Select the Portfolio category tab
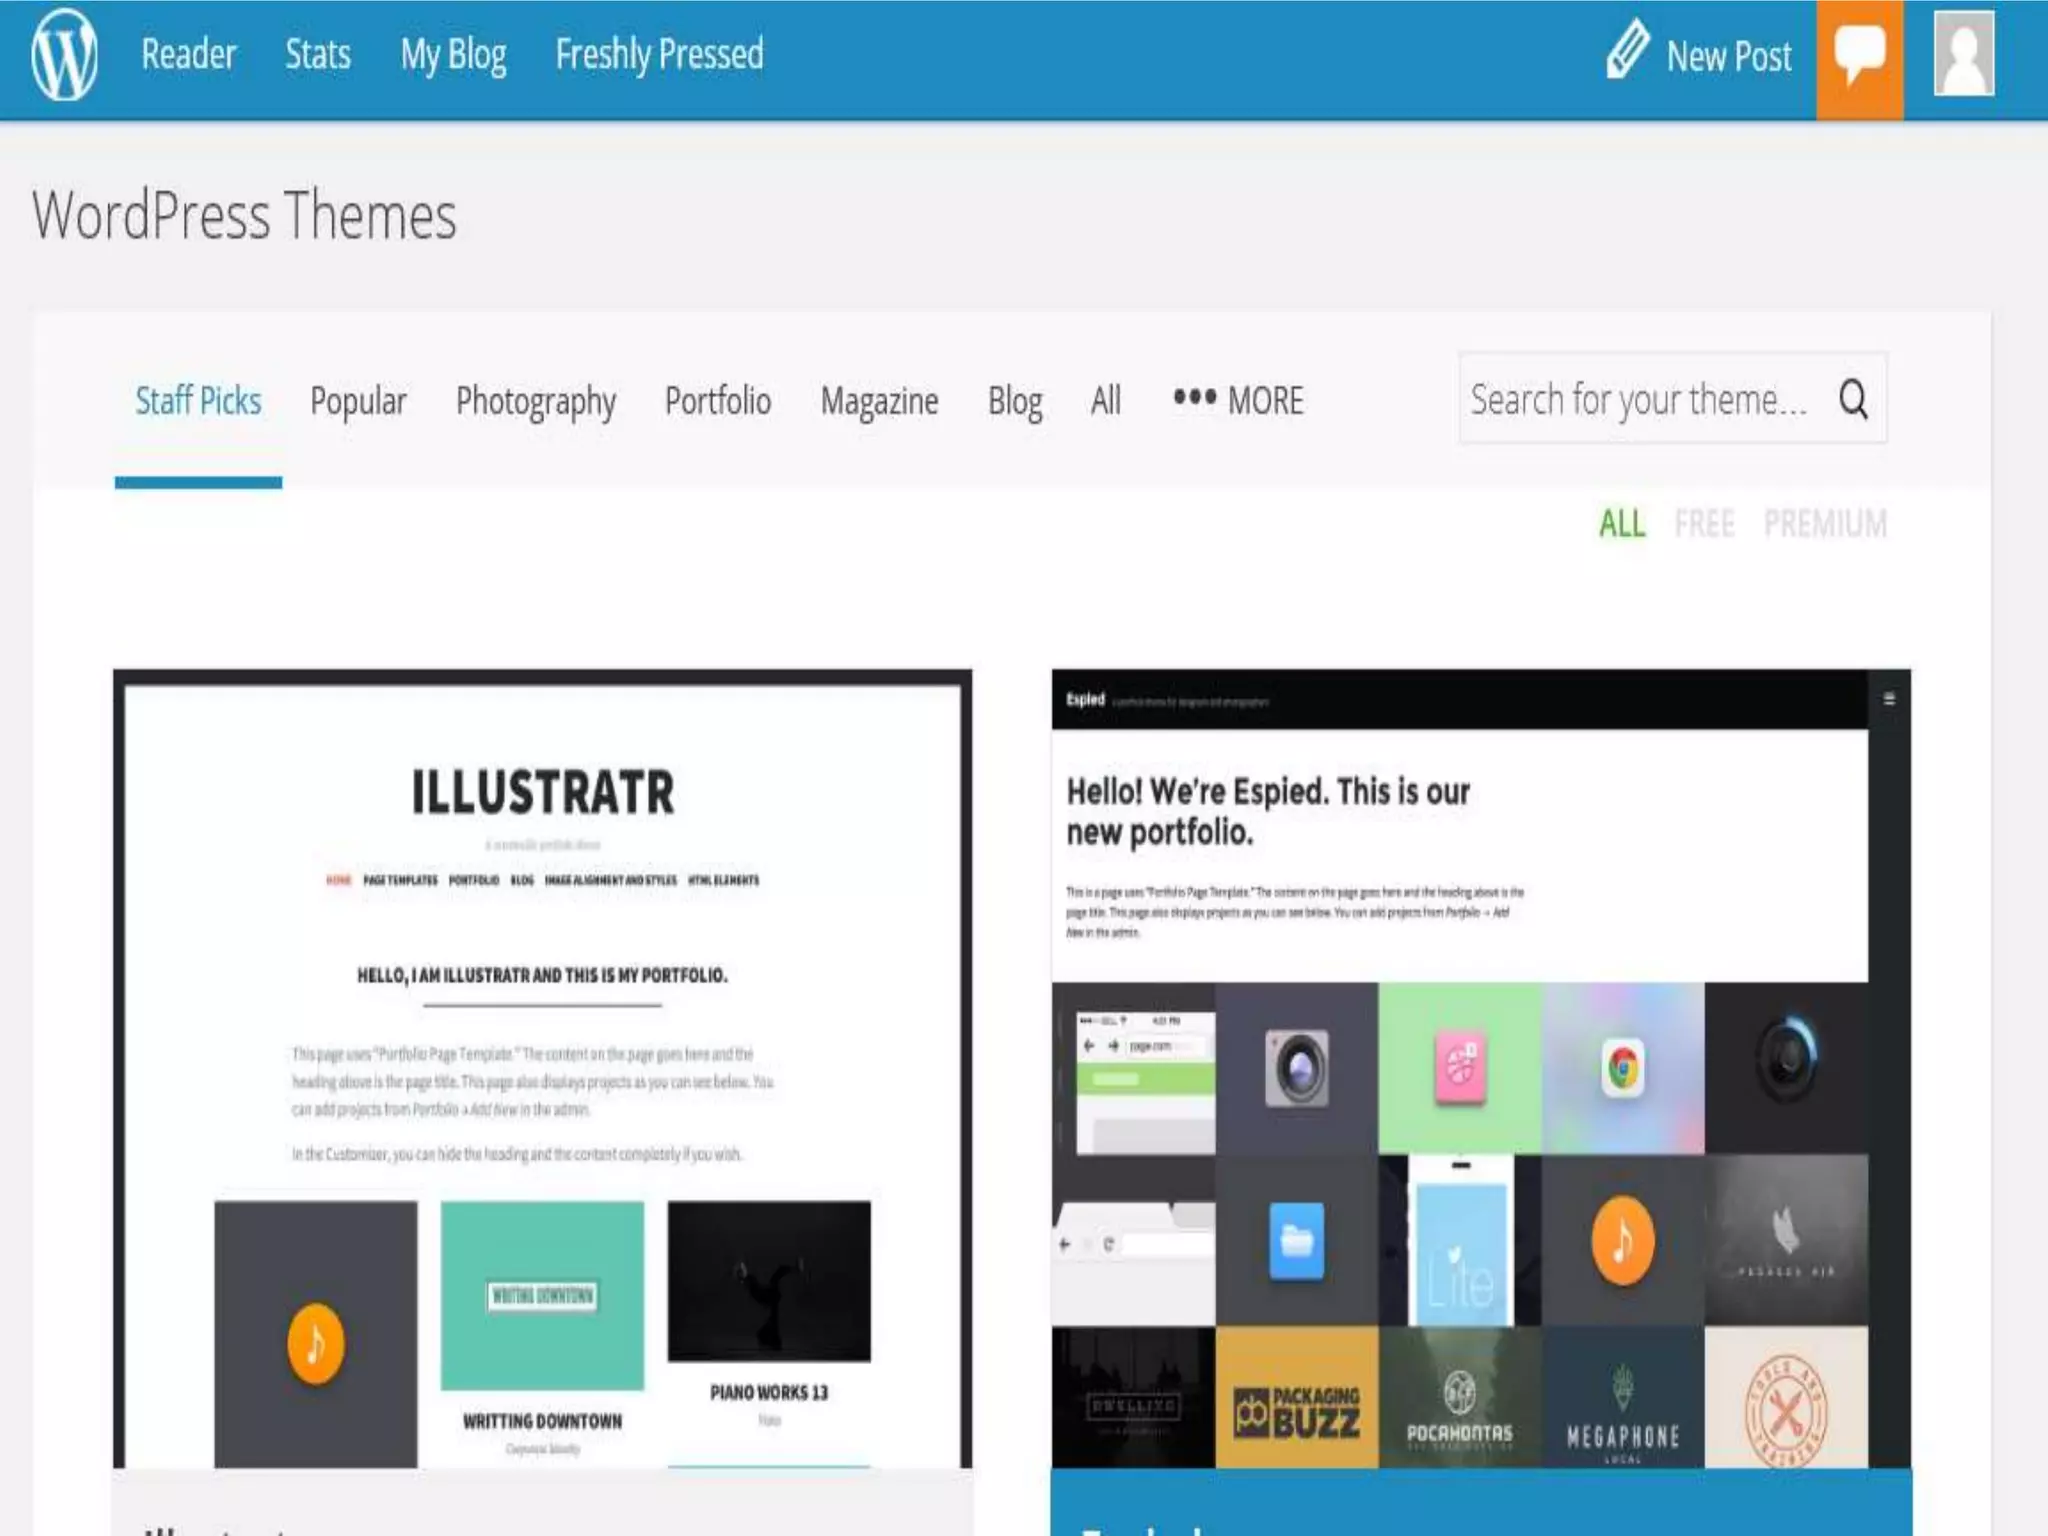The image size is (2048, 1536). tap(717, 401)
